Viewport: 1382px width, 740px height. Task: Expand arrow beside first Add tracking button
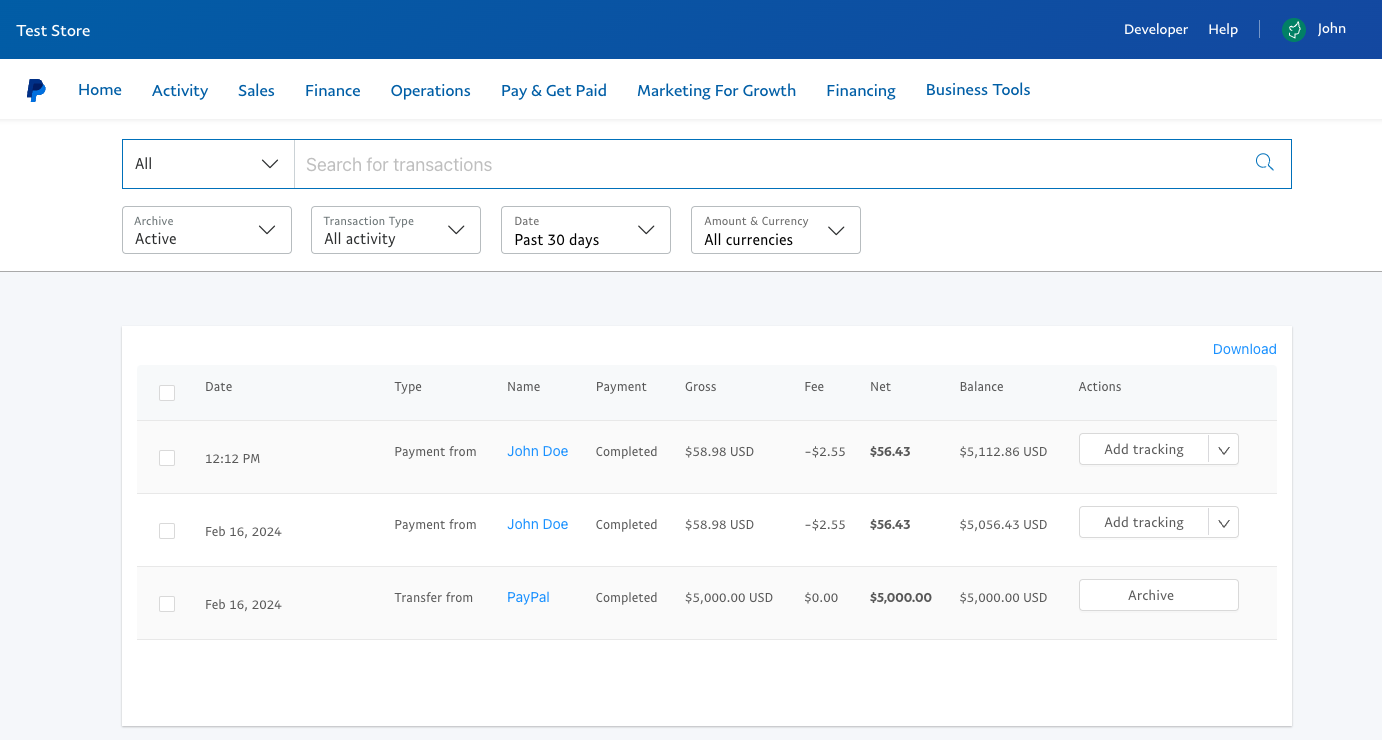1224,450
